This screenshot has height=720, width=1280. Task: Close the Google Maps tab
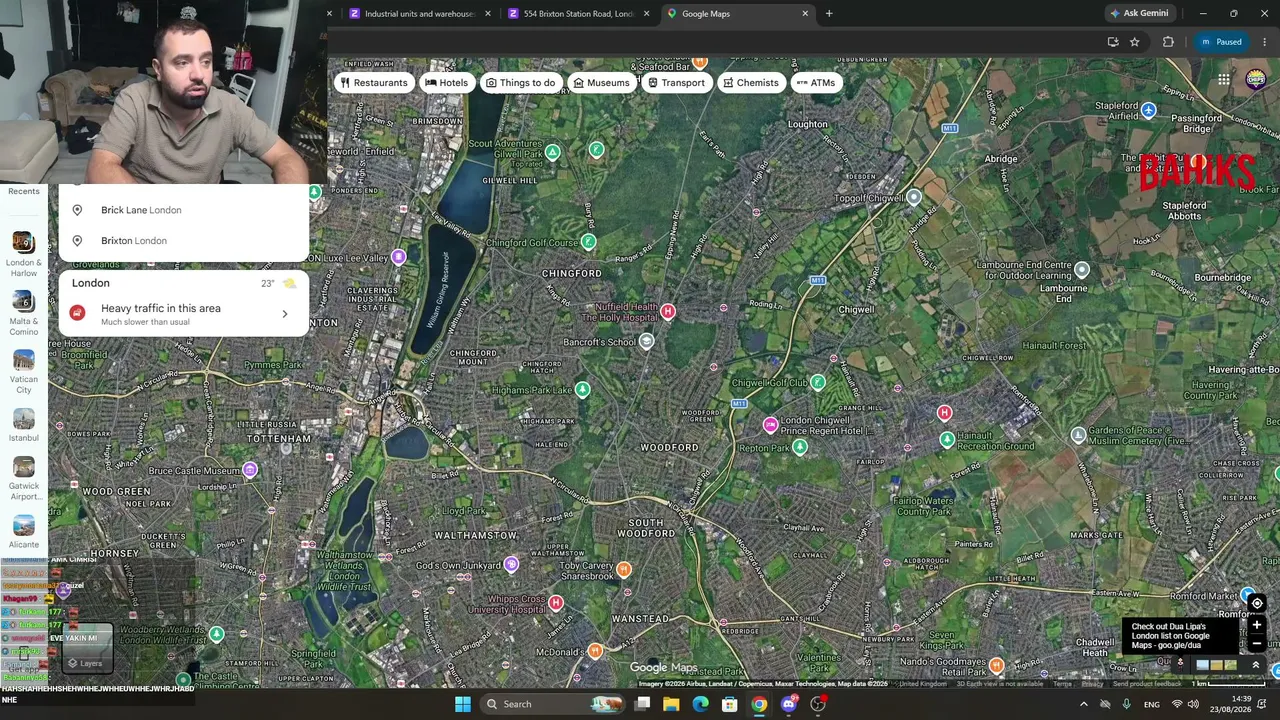point(805,14)
